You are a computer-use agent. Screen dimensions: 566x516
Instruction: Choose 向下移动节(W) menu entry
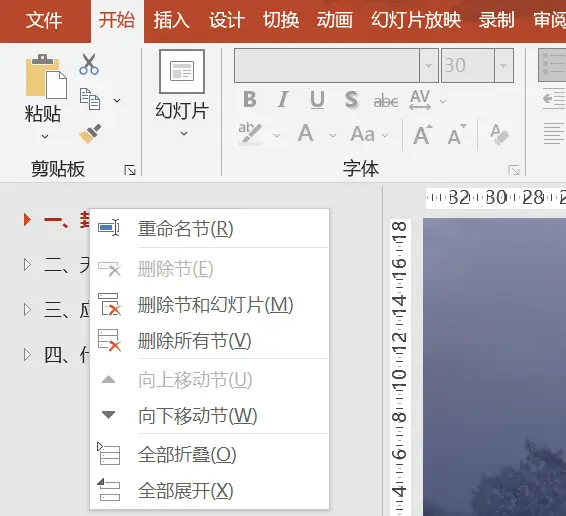pyautogui.click(x=209, y=416)
